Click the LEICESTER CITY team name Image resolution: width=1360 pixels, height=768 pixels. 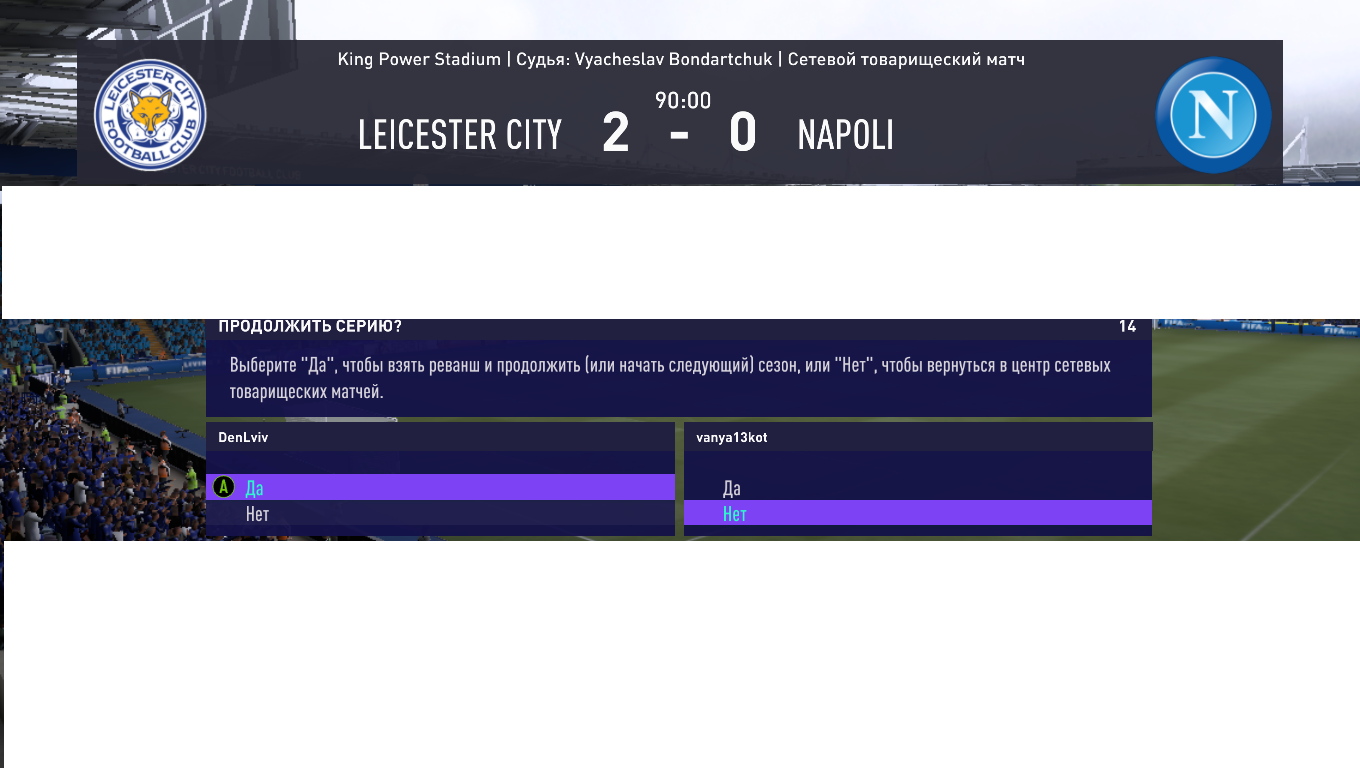pos(460,135)
